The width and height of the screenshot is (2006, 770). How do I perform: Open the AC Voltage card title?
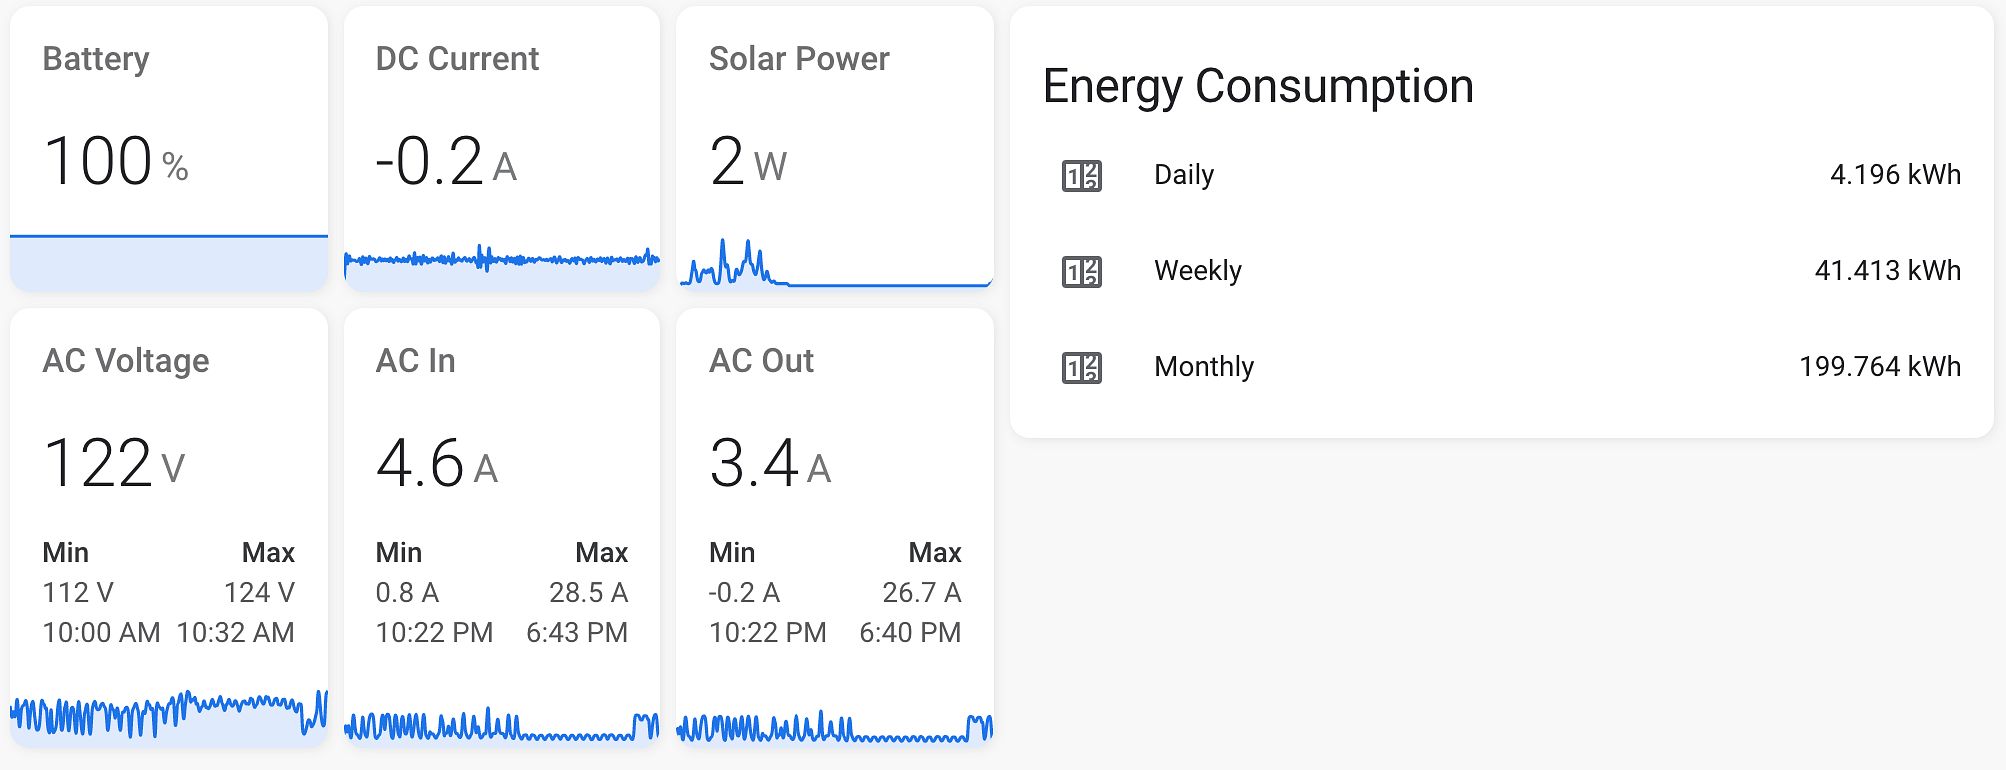click(x=126, y=361)
